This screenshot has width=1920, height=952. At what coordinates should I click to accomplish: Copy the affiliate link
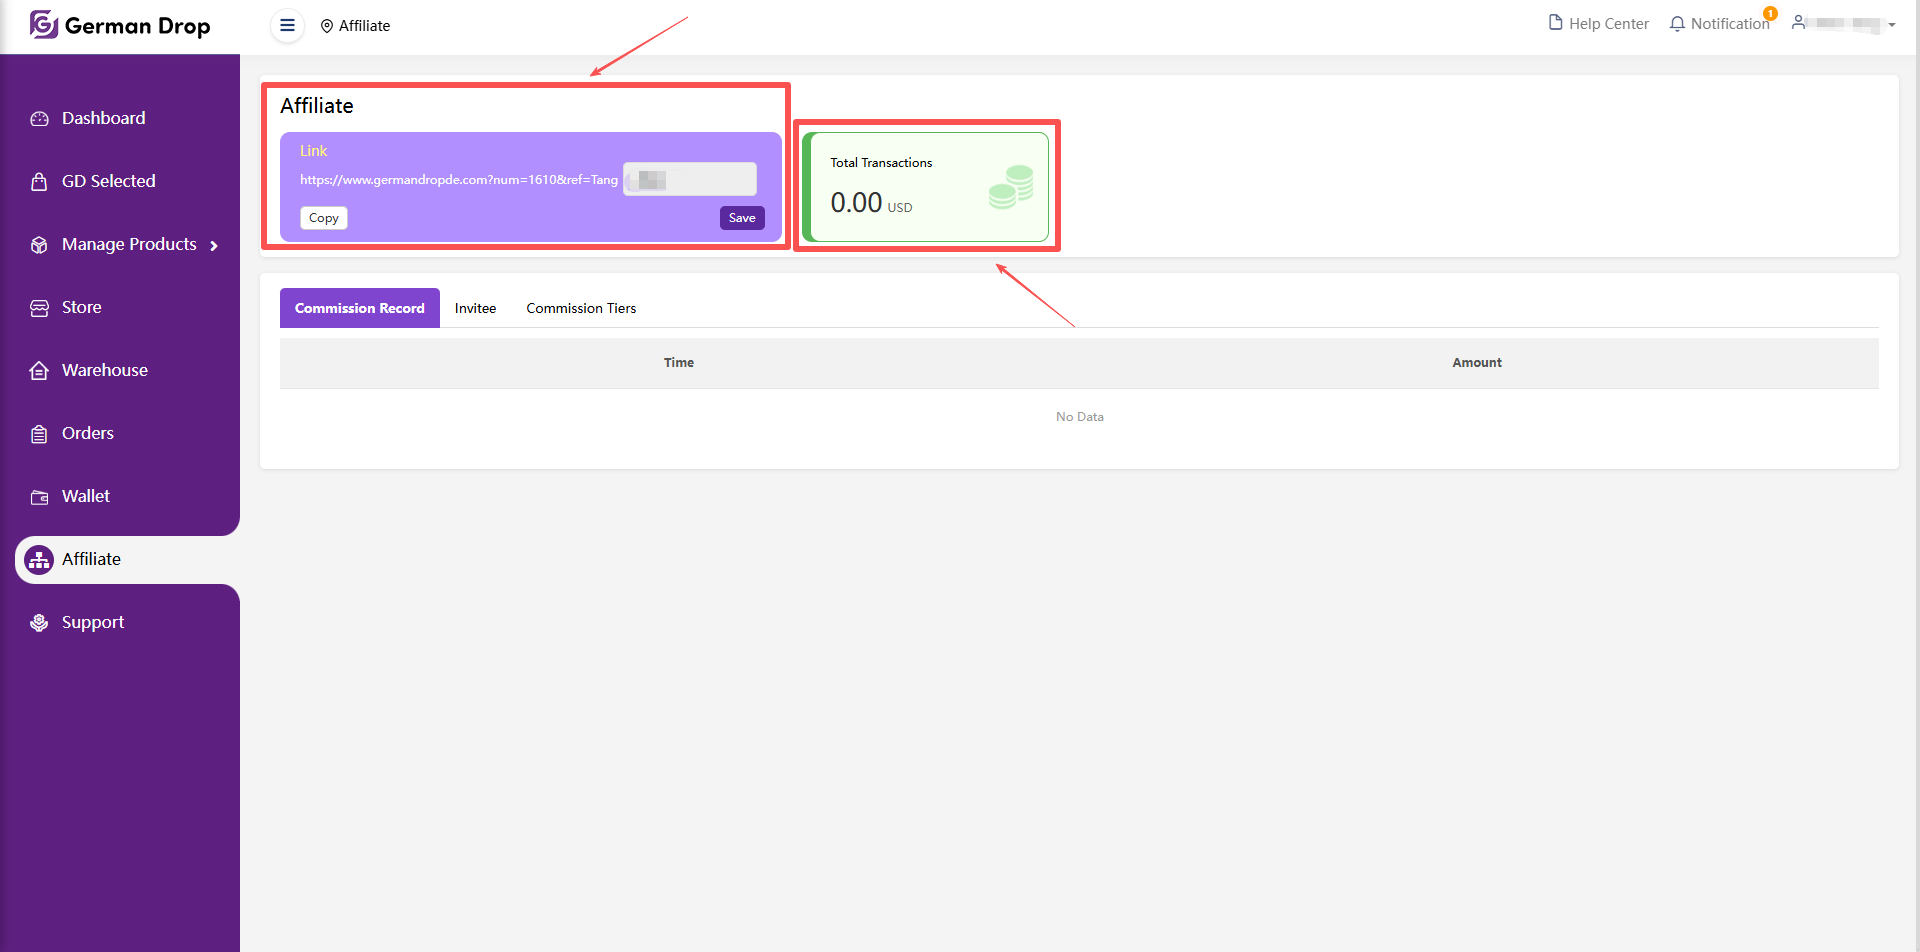pos(323,218)
